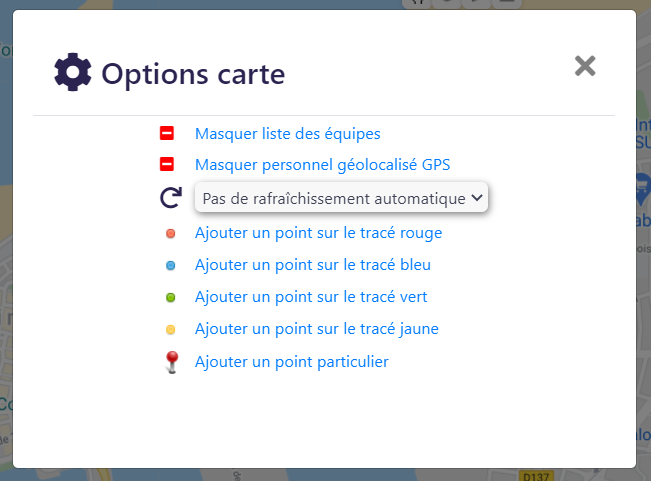651x481 pixels.
Task: Click the circular refresh arrow icon
Action: [x=171, y=198]
